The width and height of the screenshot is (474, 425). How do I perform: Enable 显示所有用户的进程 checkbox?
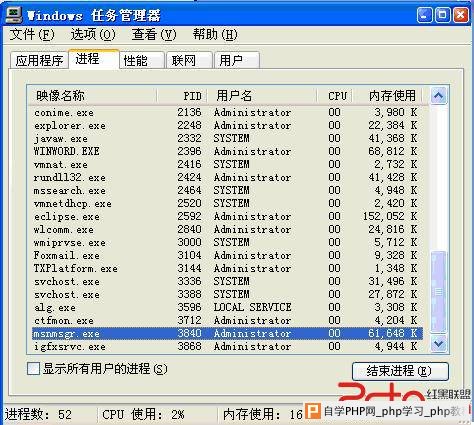(33, 369)
